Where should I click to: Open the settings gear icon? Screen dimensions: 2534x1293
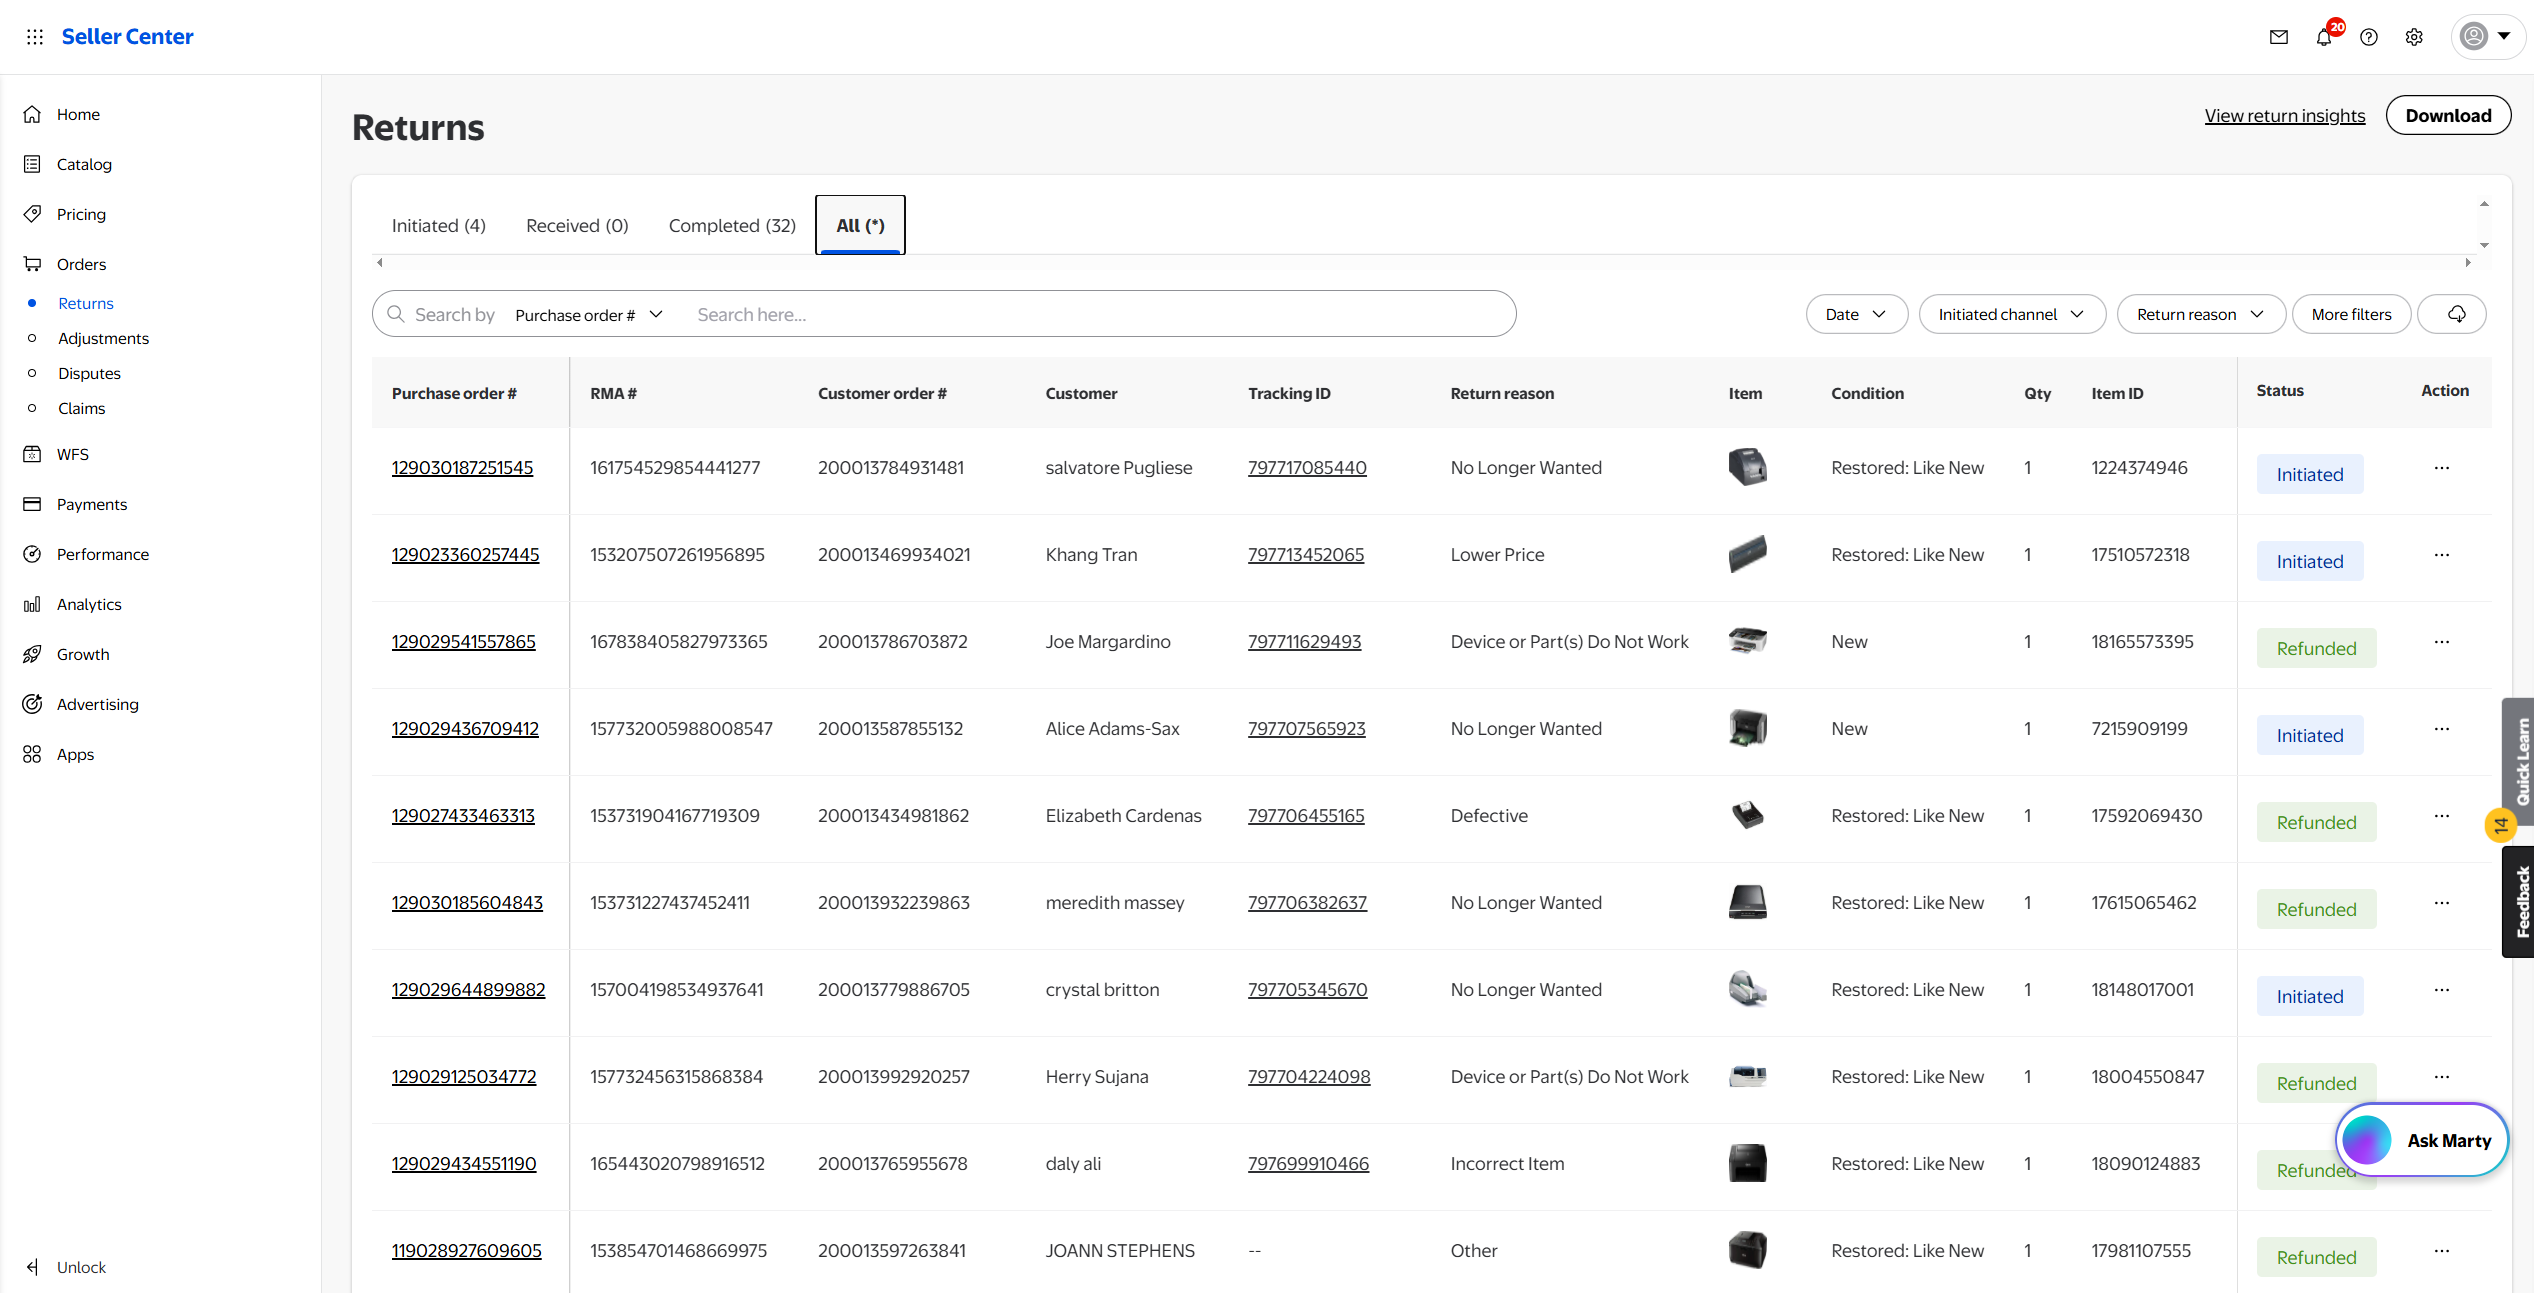2414,37
